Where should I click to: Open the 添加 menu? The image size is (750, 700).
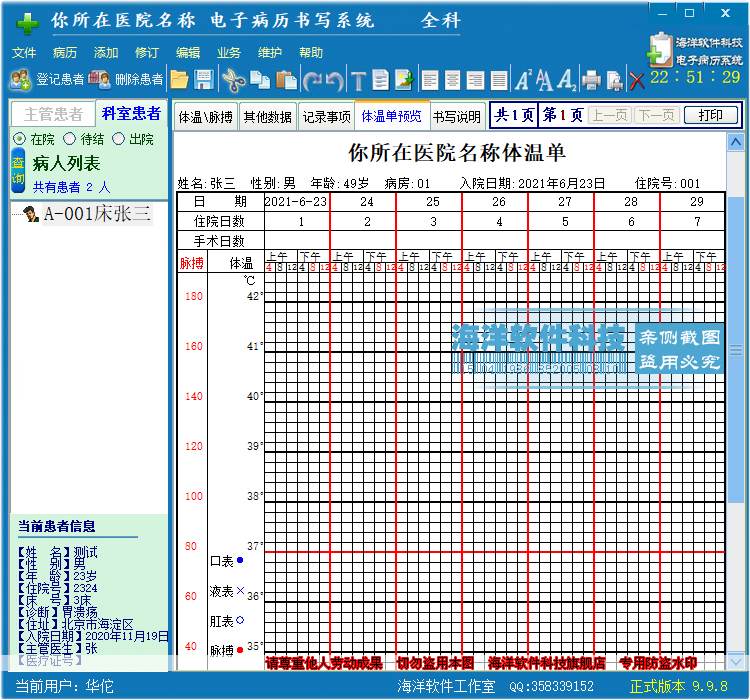click(106, 52)
